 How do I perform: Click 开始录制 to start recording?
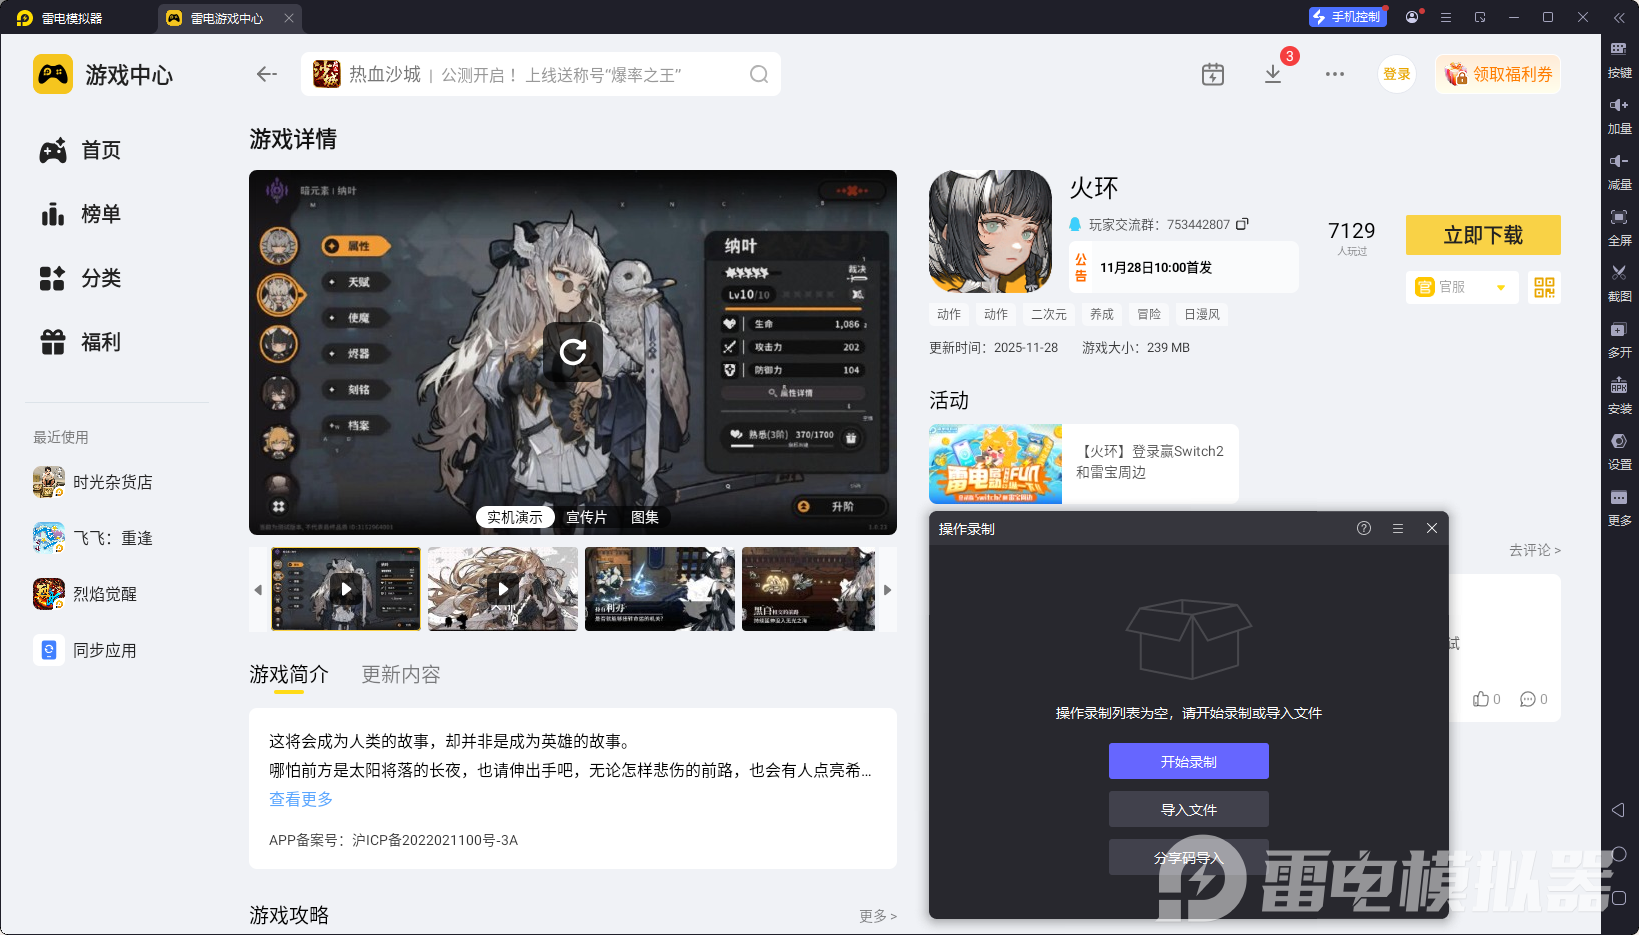(1188, 760)
